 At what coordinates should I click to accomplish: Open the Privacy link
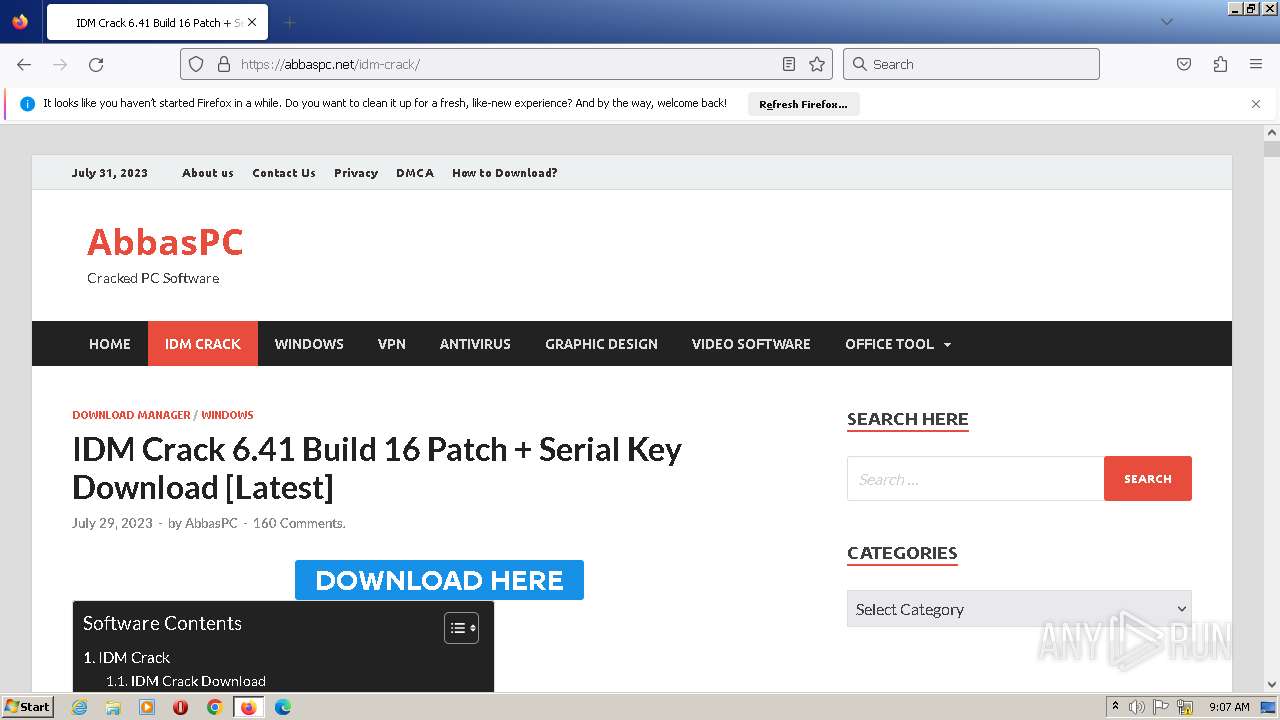356,173
